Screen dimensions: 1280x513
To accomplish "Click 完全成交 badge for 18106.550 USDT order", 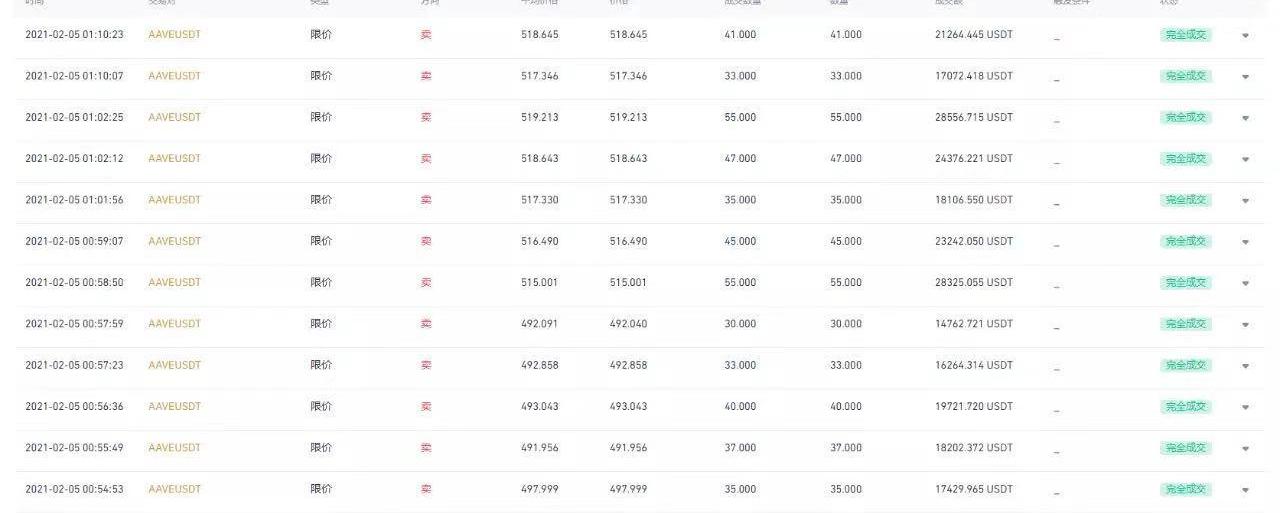I will [x=1186, y=200].
